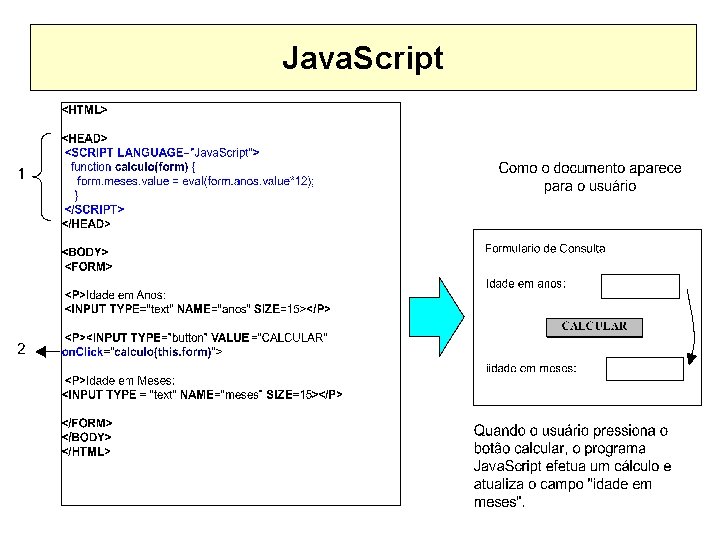Click the </BODY> closing tag
Image resolution: width=720 pixels, height=540 pixels.
(87, 437)
